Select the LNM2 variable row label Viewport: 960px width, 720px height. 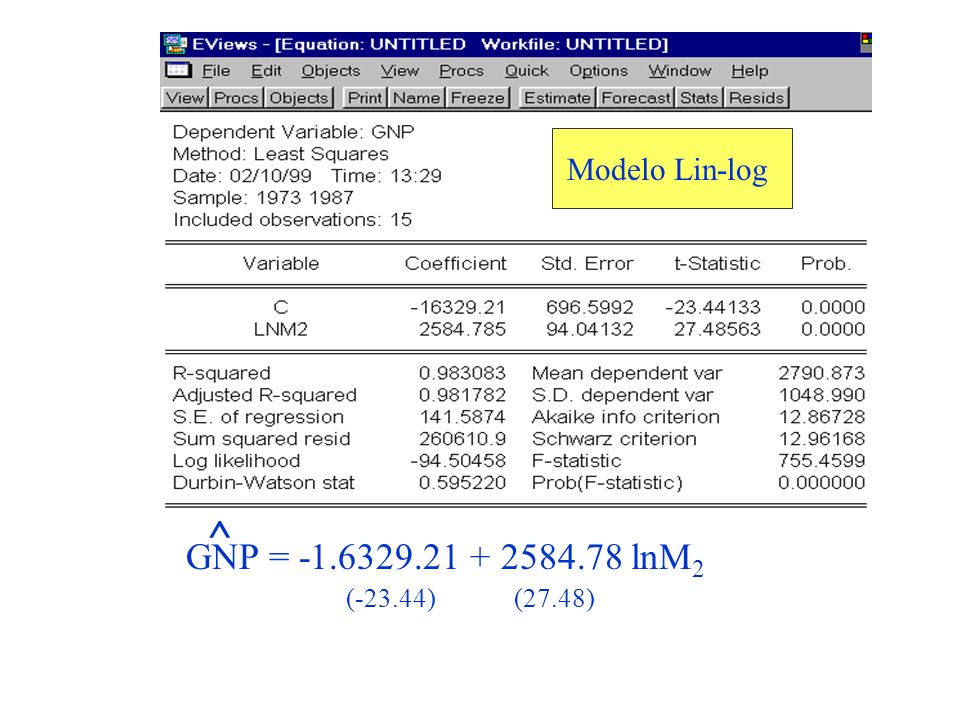(x=280, y=329)
